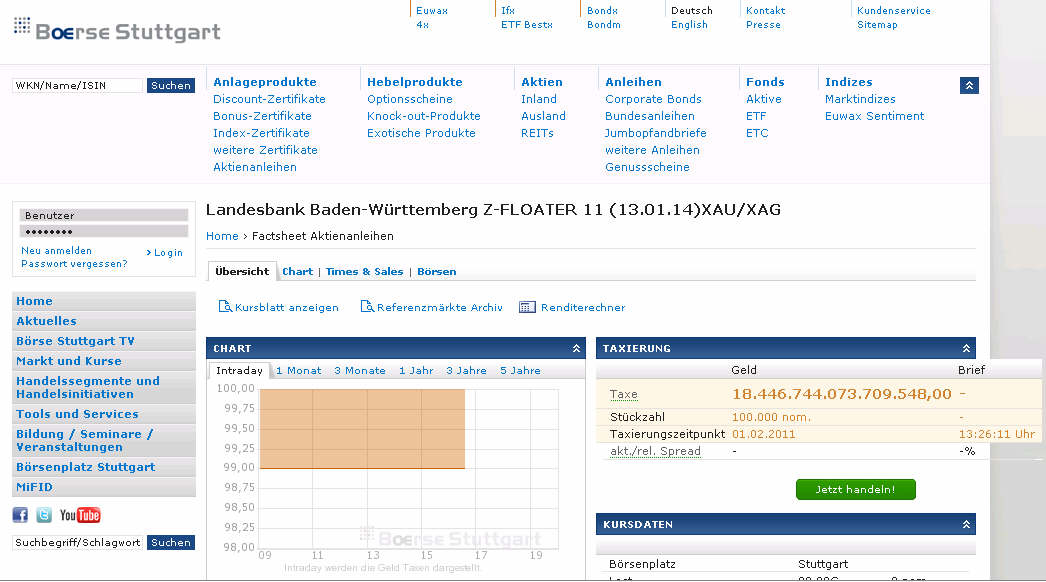Show the 5 Jahre chart

[520, 370]
